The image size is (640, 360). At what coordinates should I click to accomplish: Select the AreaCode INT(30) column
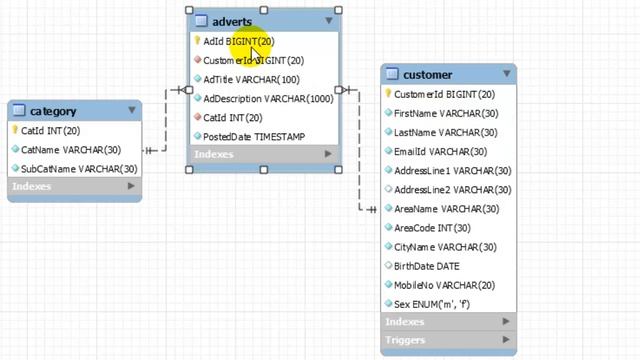point(432,228)
